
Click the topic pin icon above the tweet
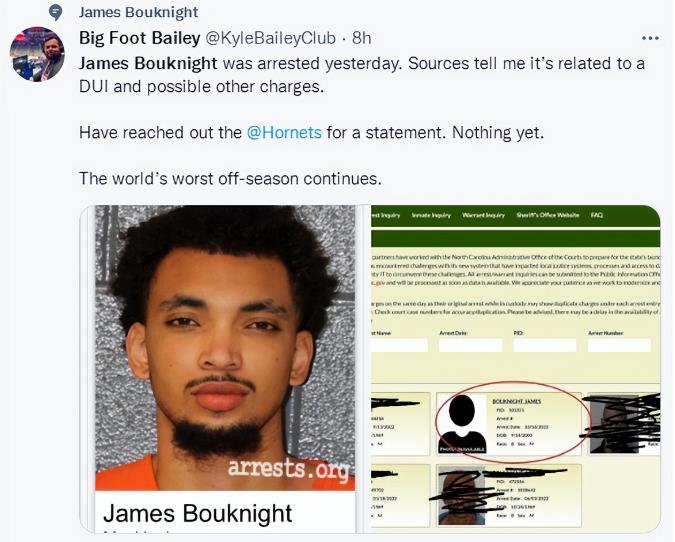56,13
